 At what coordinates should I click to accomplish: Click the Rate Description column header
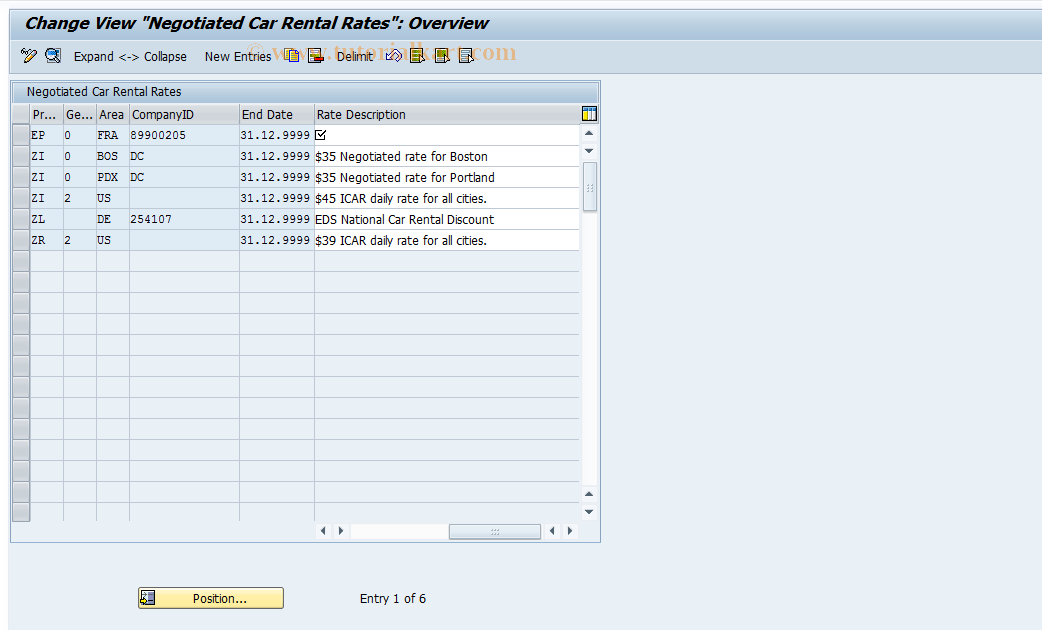(447, 114)
